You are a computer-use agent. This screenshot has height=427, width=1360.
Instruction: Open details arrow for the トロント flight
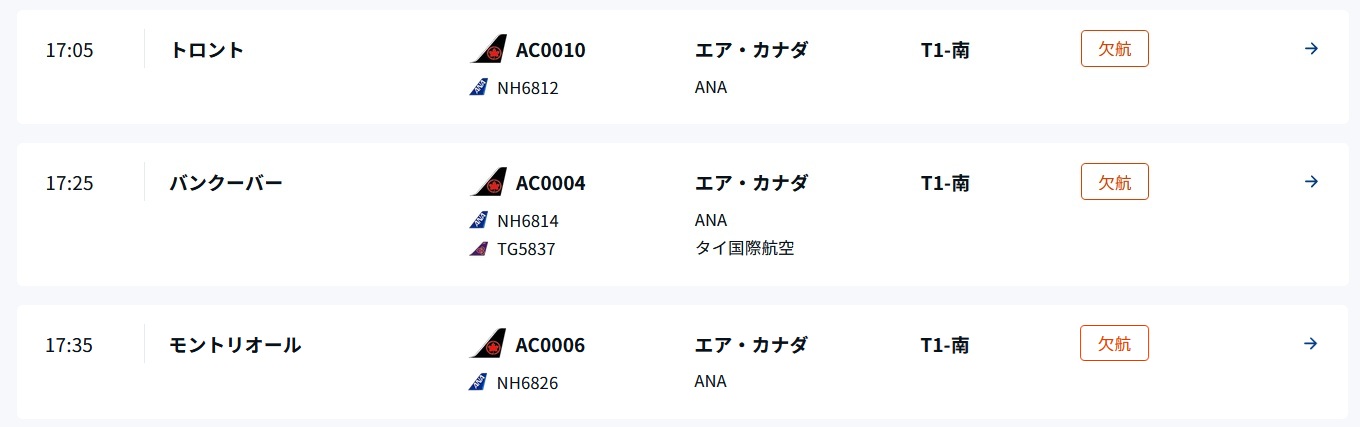[1312, 48]
